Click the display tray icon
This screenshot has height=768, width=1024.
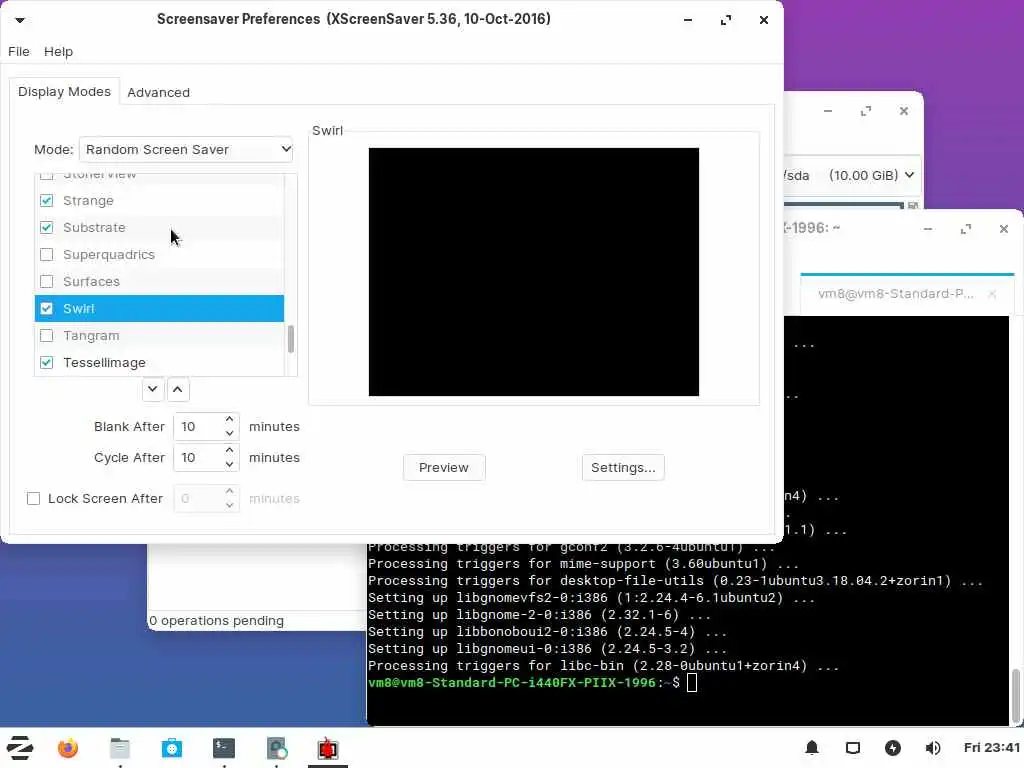853,748
